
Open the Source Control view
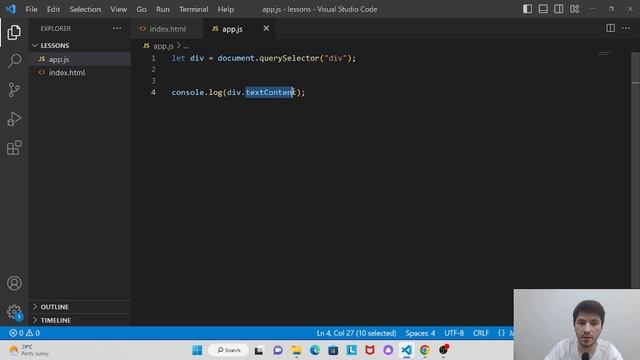(14, 89)
